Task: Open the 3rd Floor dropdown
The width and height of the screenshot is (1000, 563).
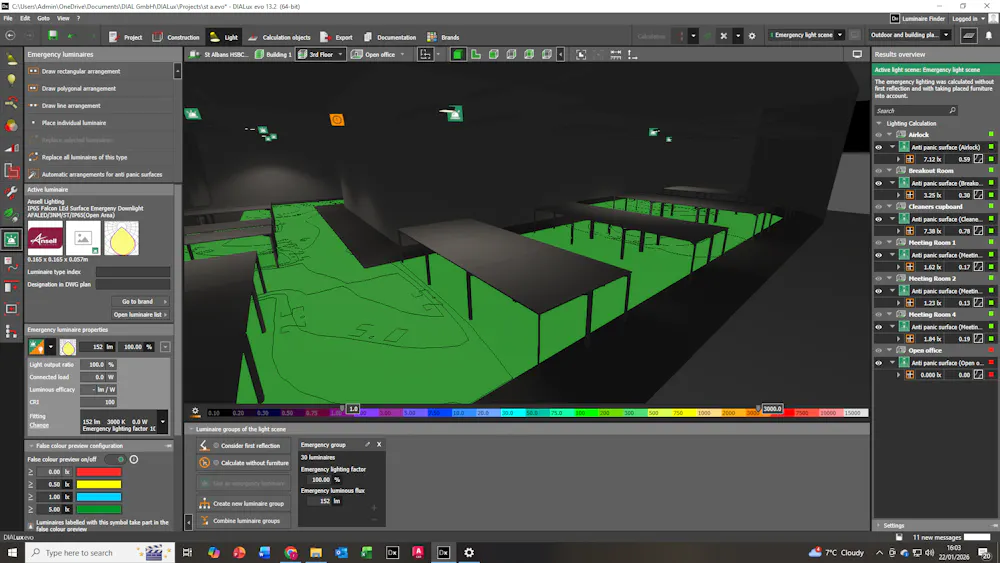Action: (x=340, y=55)
